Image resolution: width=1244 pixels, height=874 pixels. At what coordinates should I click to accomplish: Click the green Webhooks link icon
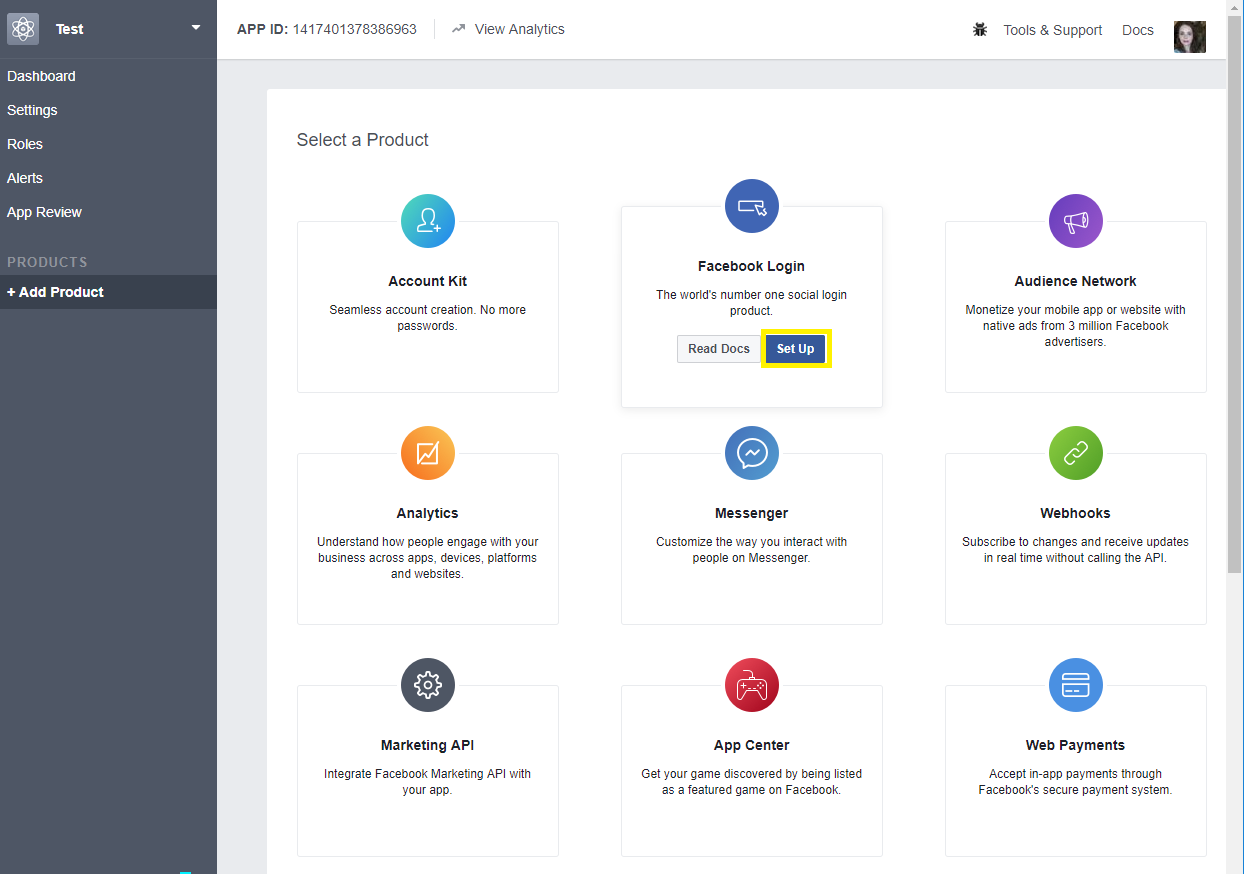point(1076,453)
